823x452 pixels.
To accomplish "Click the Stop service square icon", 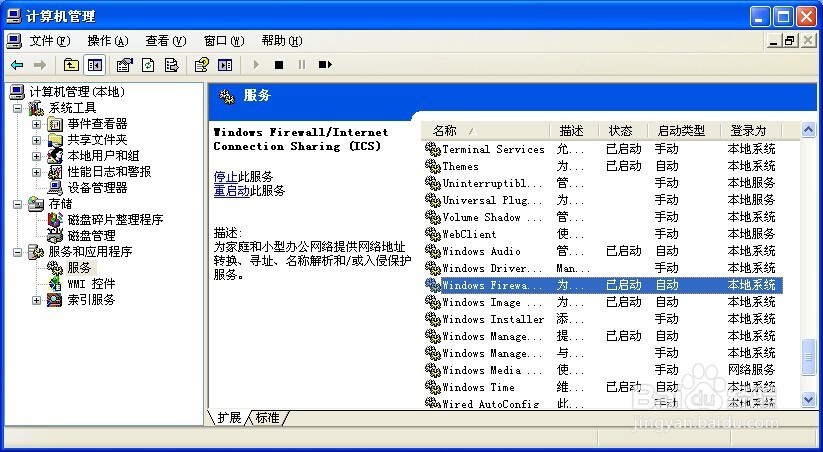I will [x=279, y=65].
